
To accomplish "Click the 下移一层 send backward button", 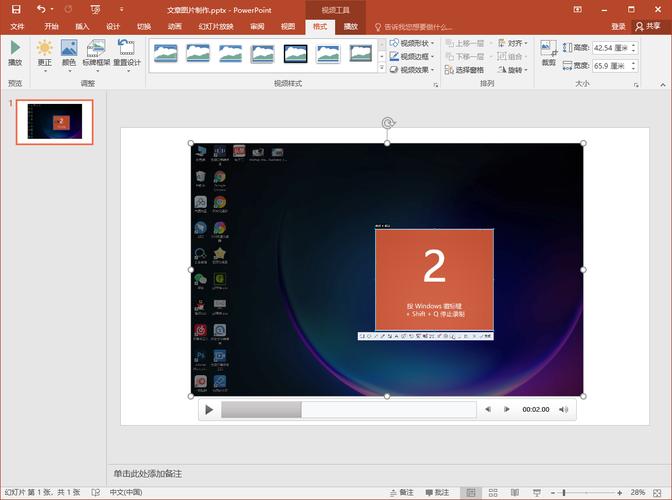I will (465, 57).
